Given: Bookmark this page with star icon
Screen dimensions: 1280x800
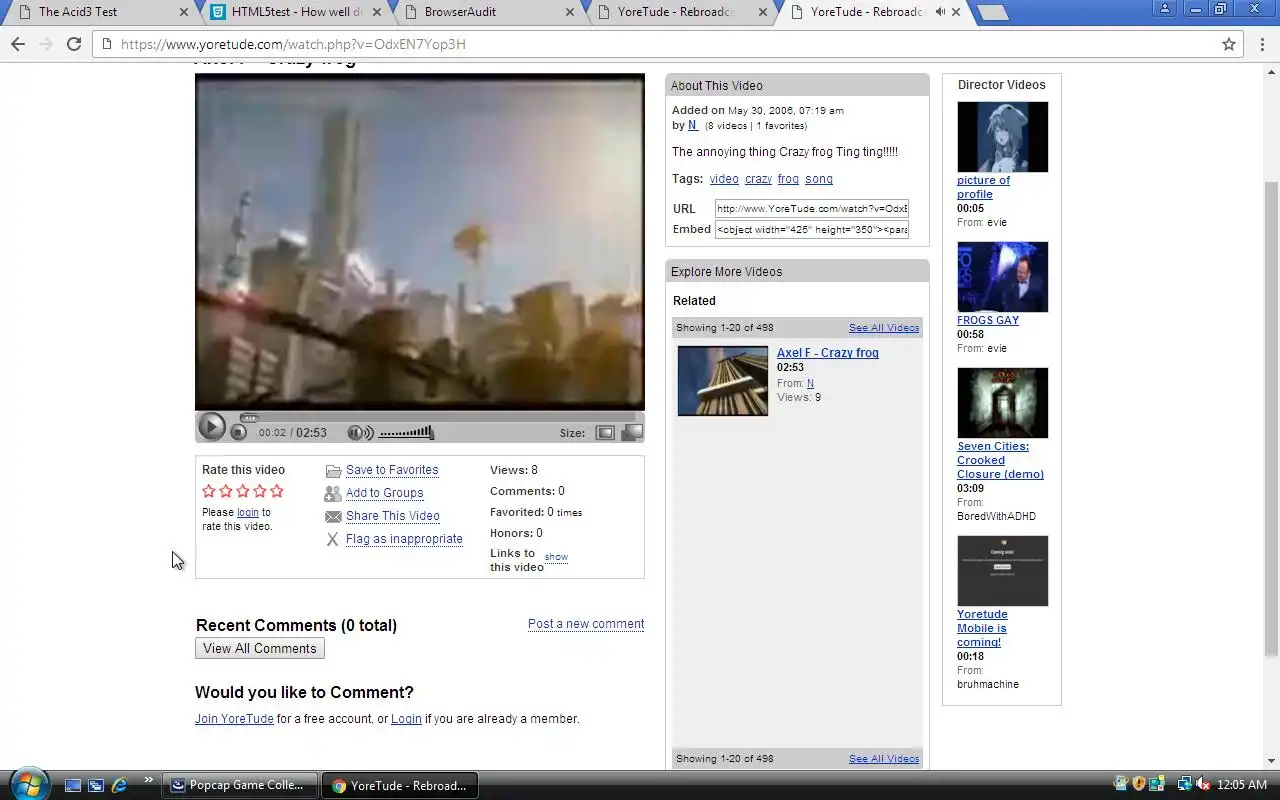Looking at the screenshot, I should [x=1229, y=44].
